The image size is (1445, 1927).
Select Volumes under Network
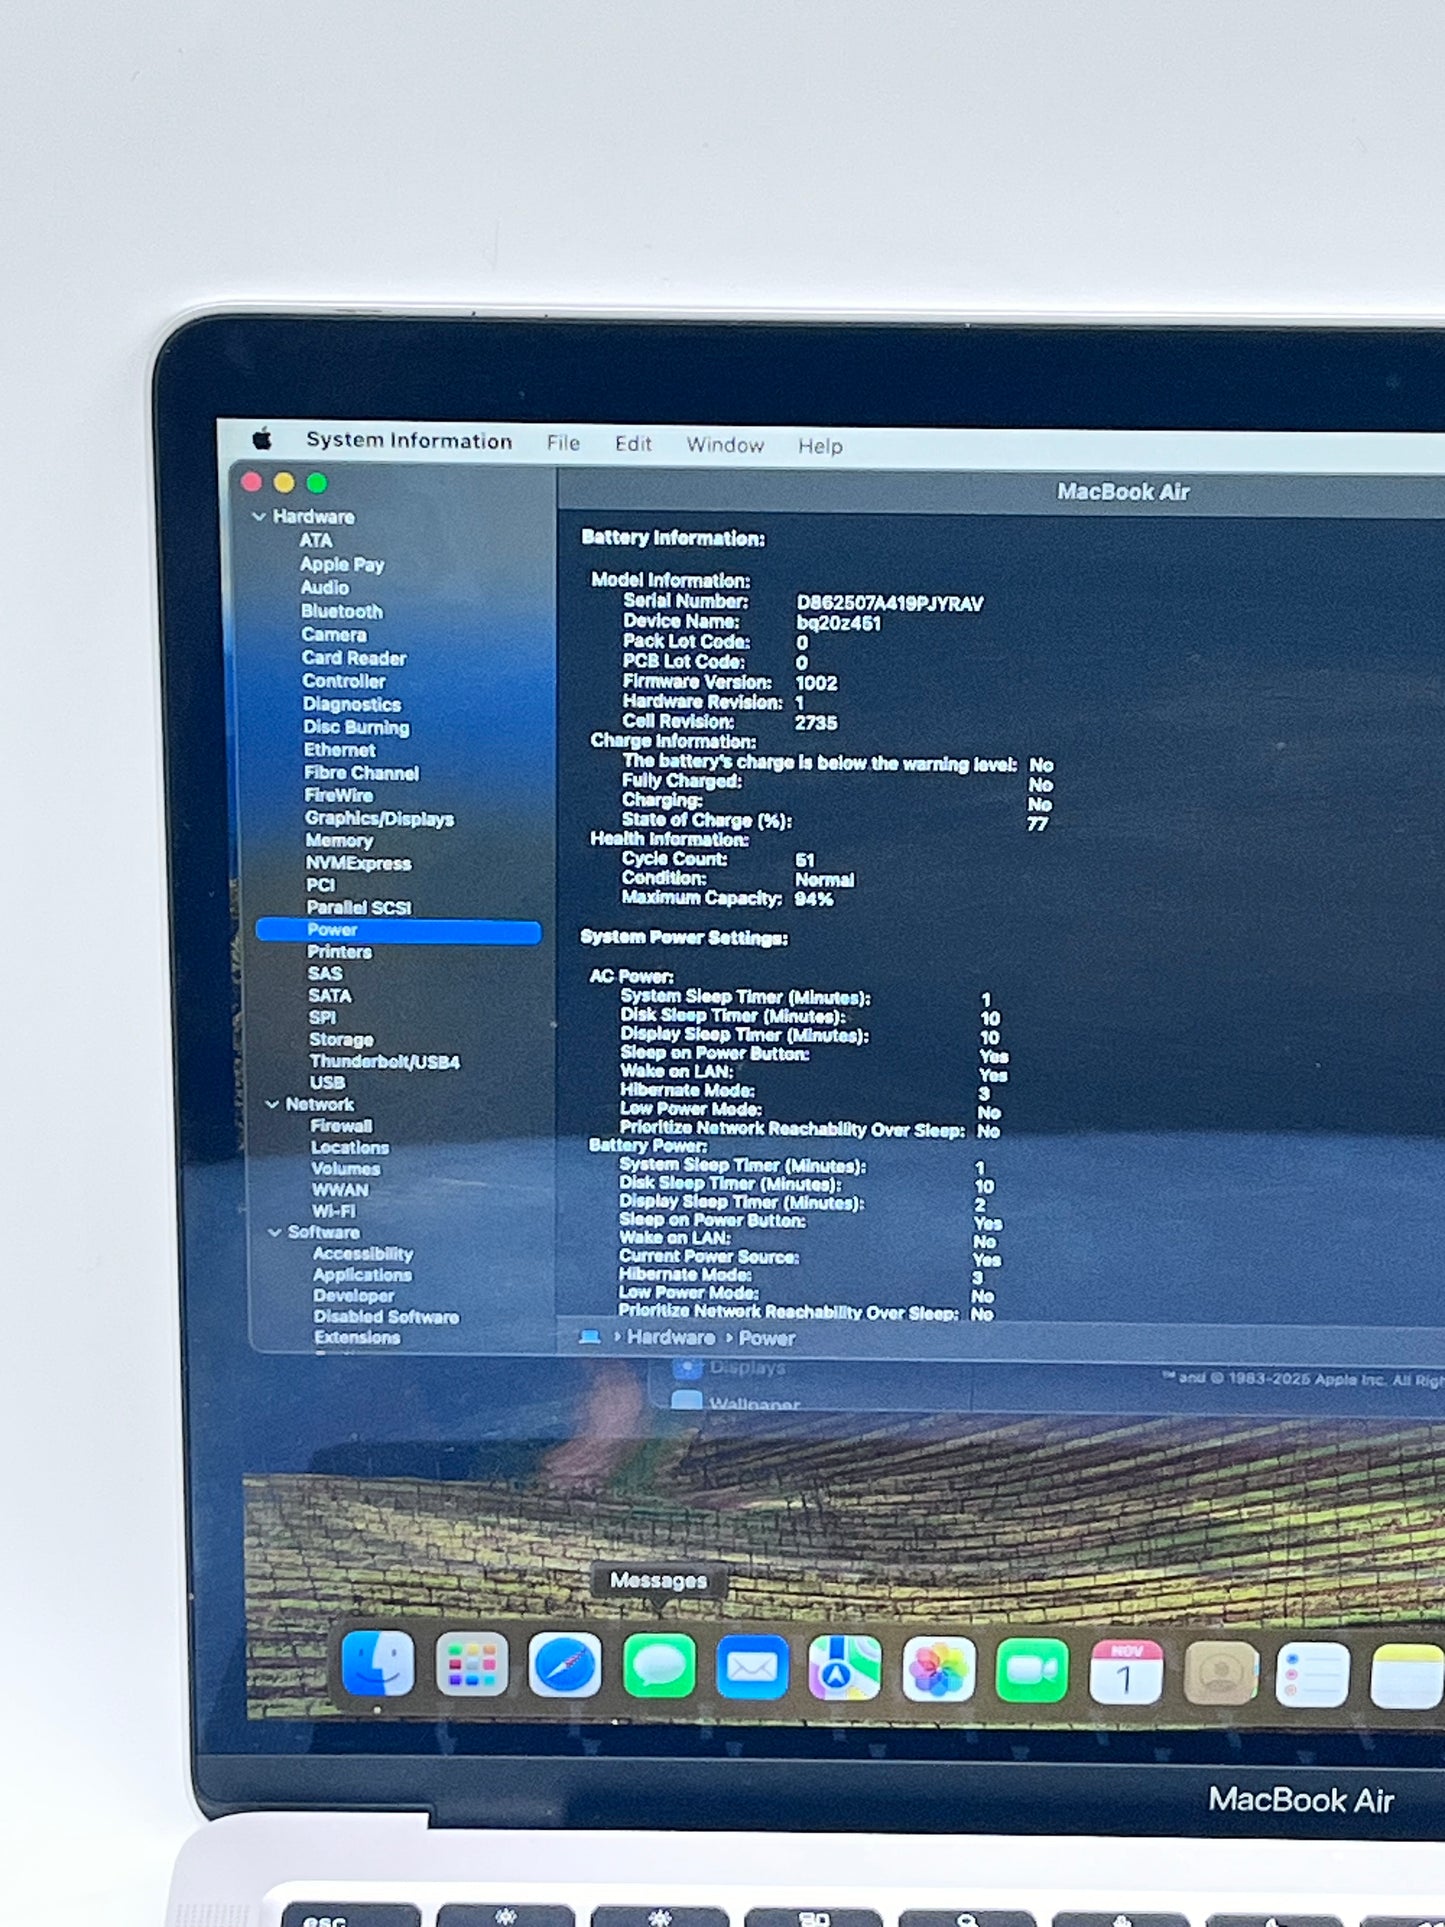coord(346,1168)
